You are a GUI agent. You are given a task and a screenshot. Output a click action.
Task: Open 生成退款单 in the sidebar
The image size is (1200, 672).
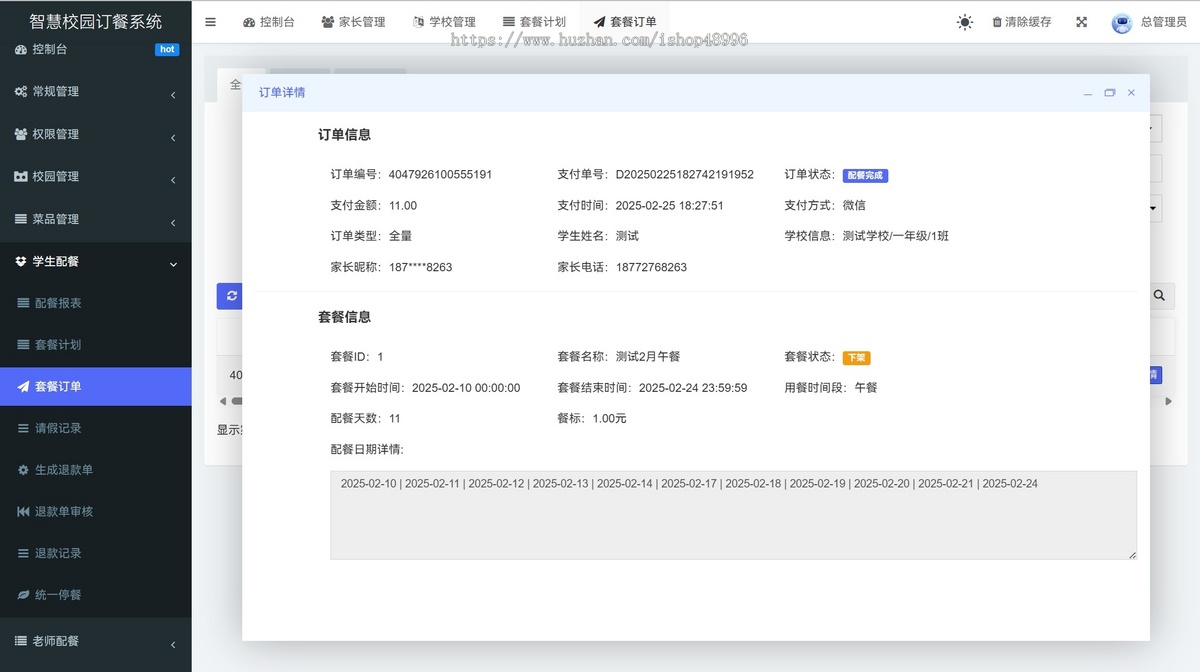point(95,470)
